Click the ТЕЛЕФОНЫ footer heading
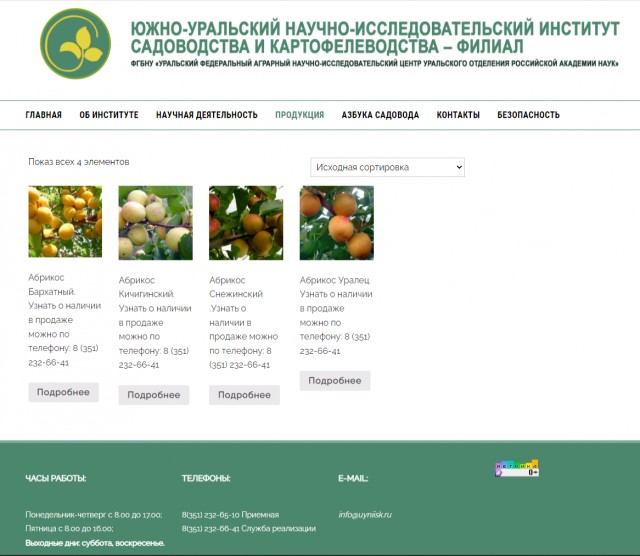Image resolution: width=640 pixels, height=556 pixels. coord(206,478)
